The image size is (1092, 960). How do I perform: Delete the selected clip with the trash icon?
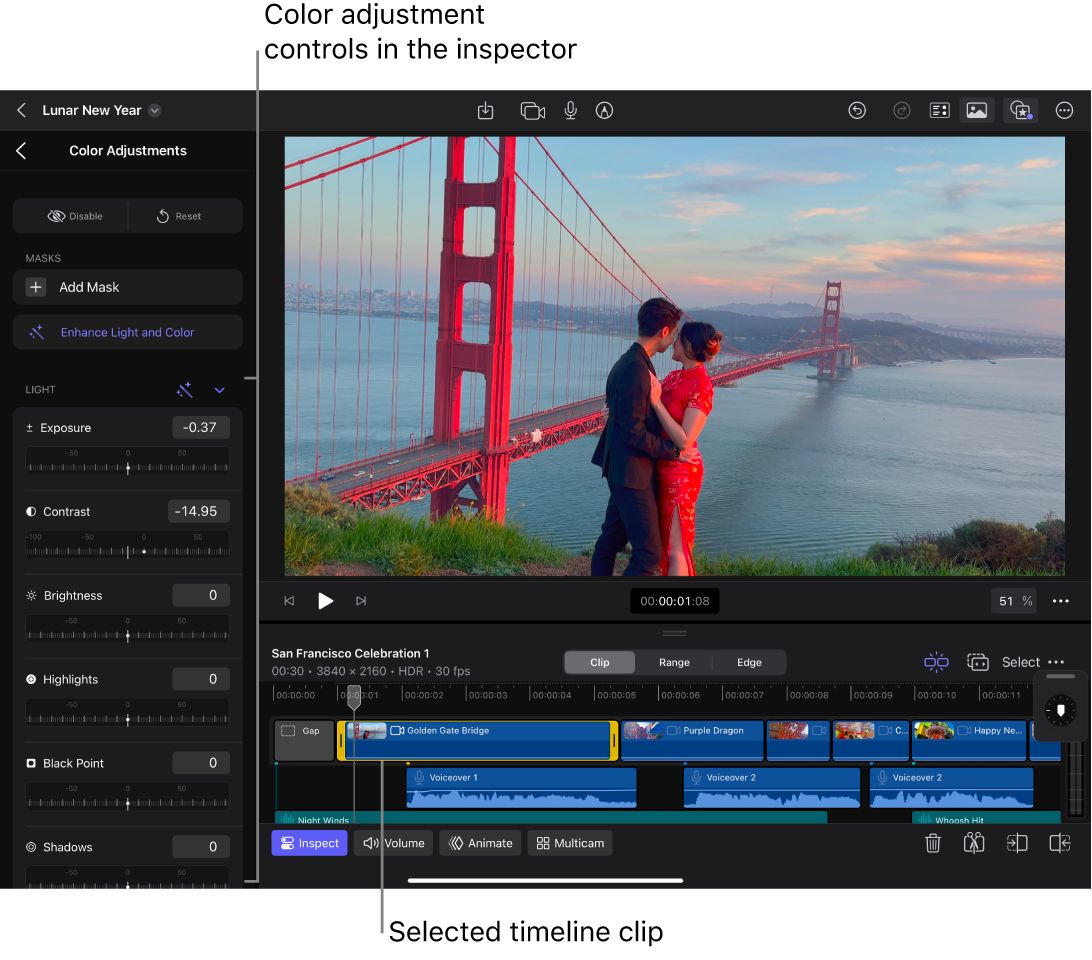pyautogui.click(x=933, y=843)
